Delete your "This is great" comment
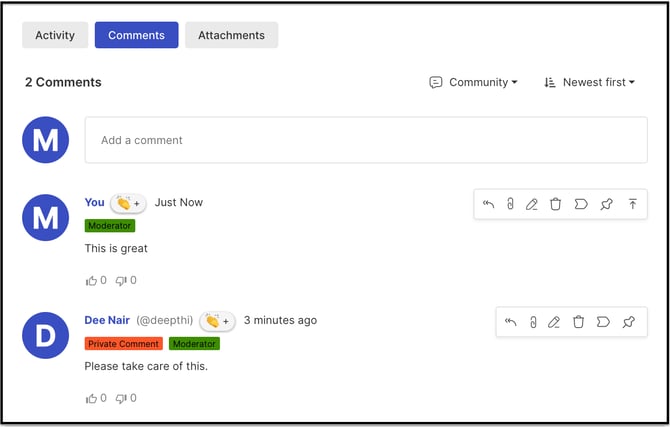670x427 pixels. (x=555, y=204)
